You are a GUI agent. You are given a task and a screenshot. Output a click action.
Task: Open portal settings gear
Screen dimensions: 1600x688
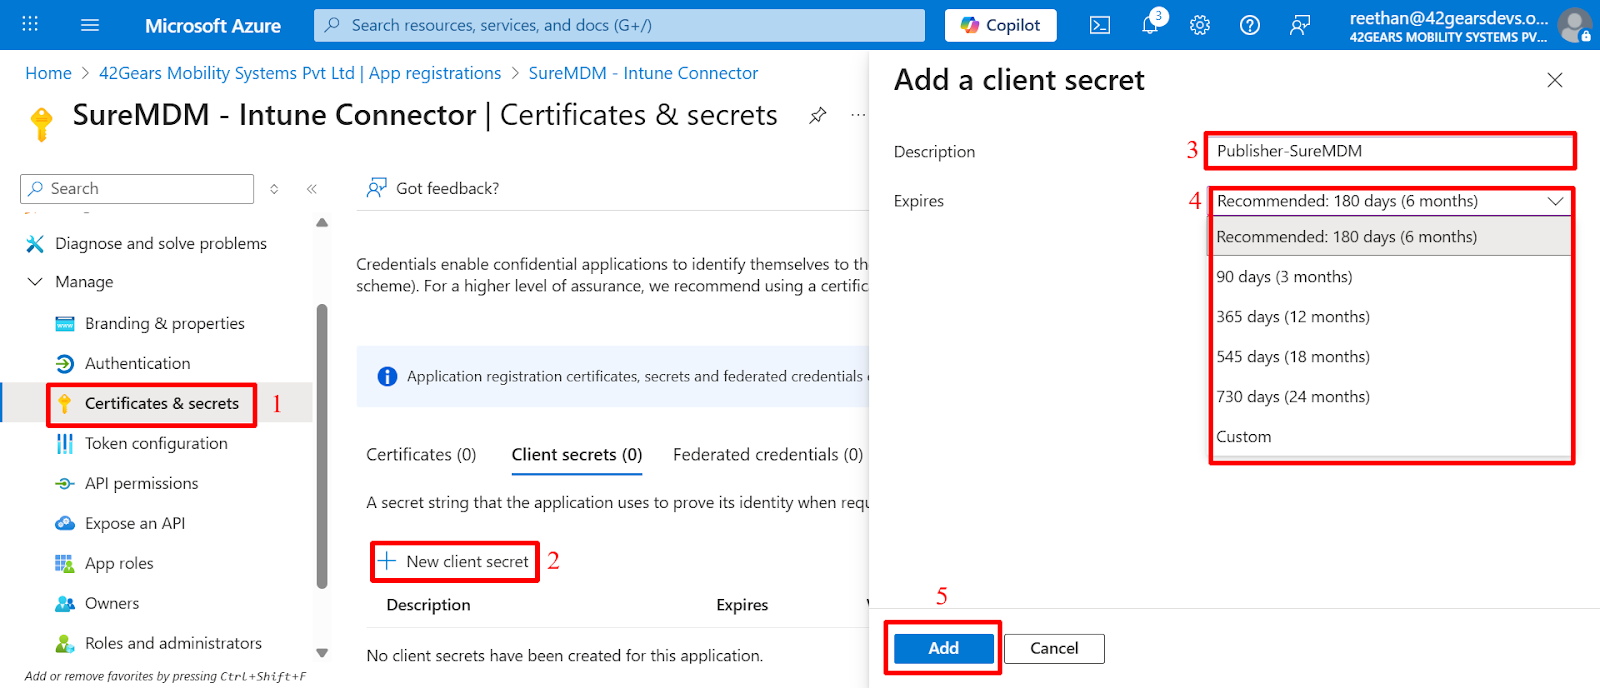pyautogui.click(x=1200, y=25)
